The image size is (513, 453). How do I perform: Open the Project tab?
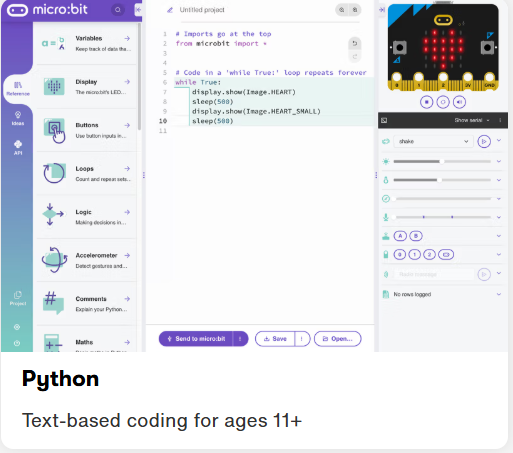(x=18, y=298)
